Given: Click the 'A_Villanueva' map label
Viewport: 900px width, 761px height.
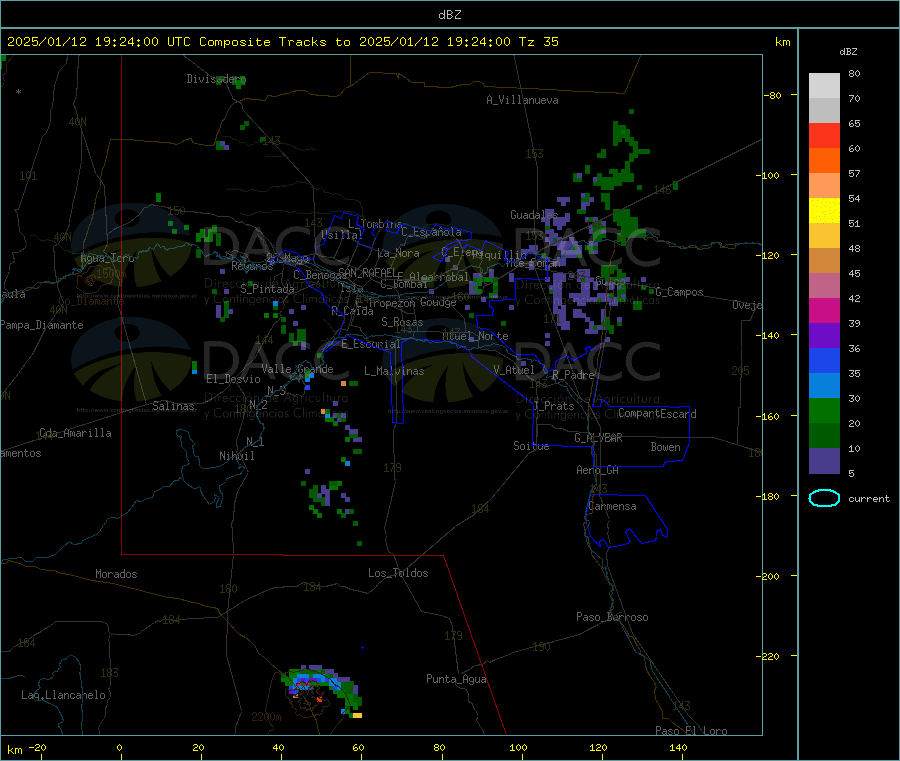Looking at the screenshot, I should 522,100.
